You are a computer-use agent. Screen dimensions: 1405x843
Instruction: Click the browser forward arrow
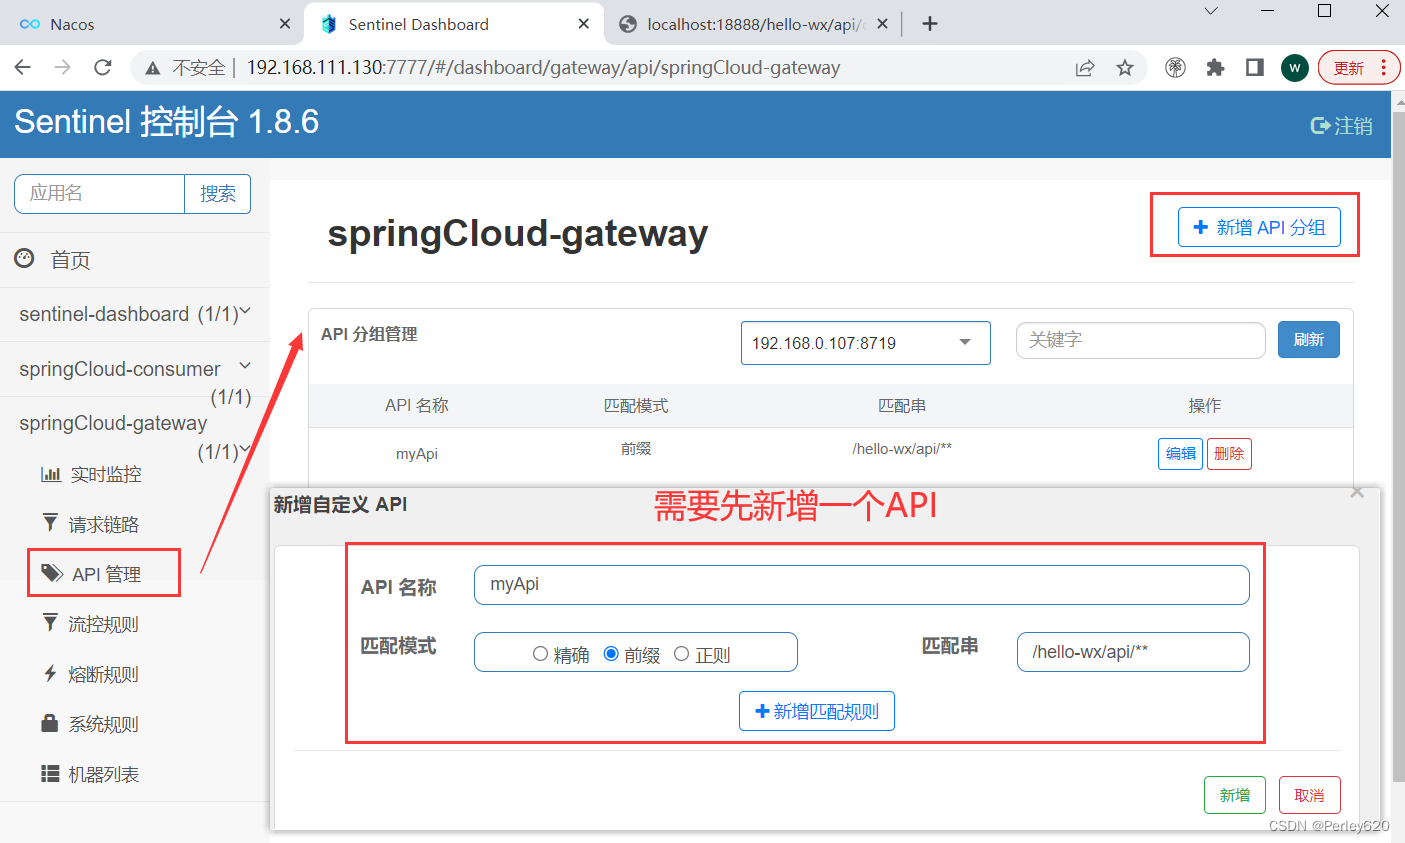[x=62, y=67]
